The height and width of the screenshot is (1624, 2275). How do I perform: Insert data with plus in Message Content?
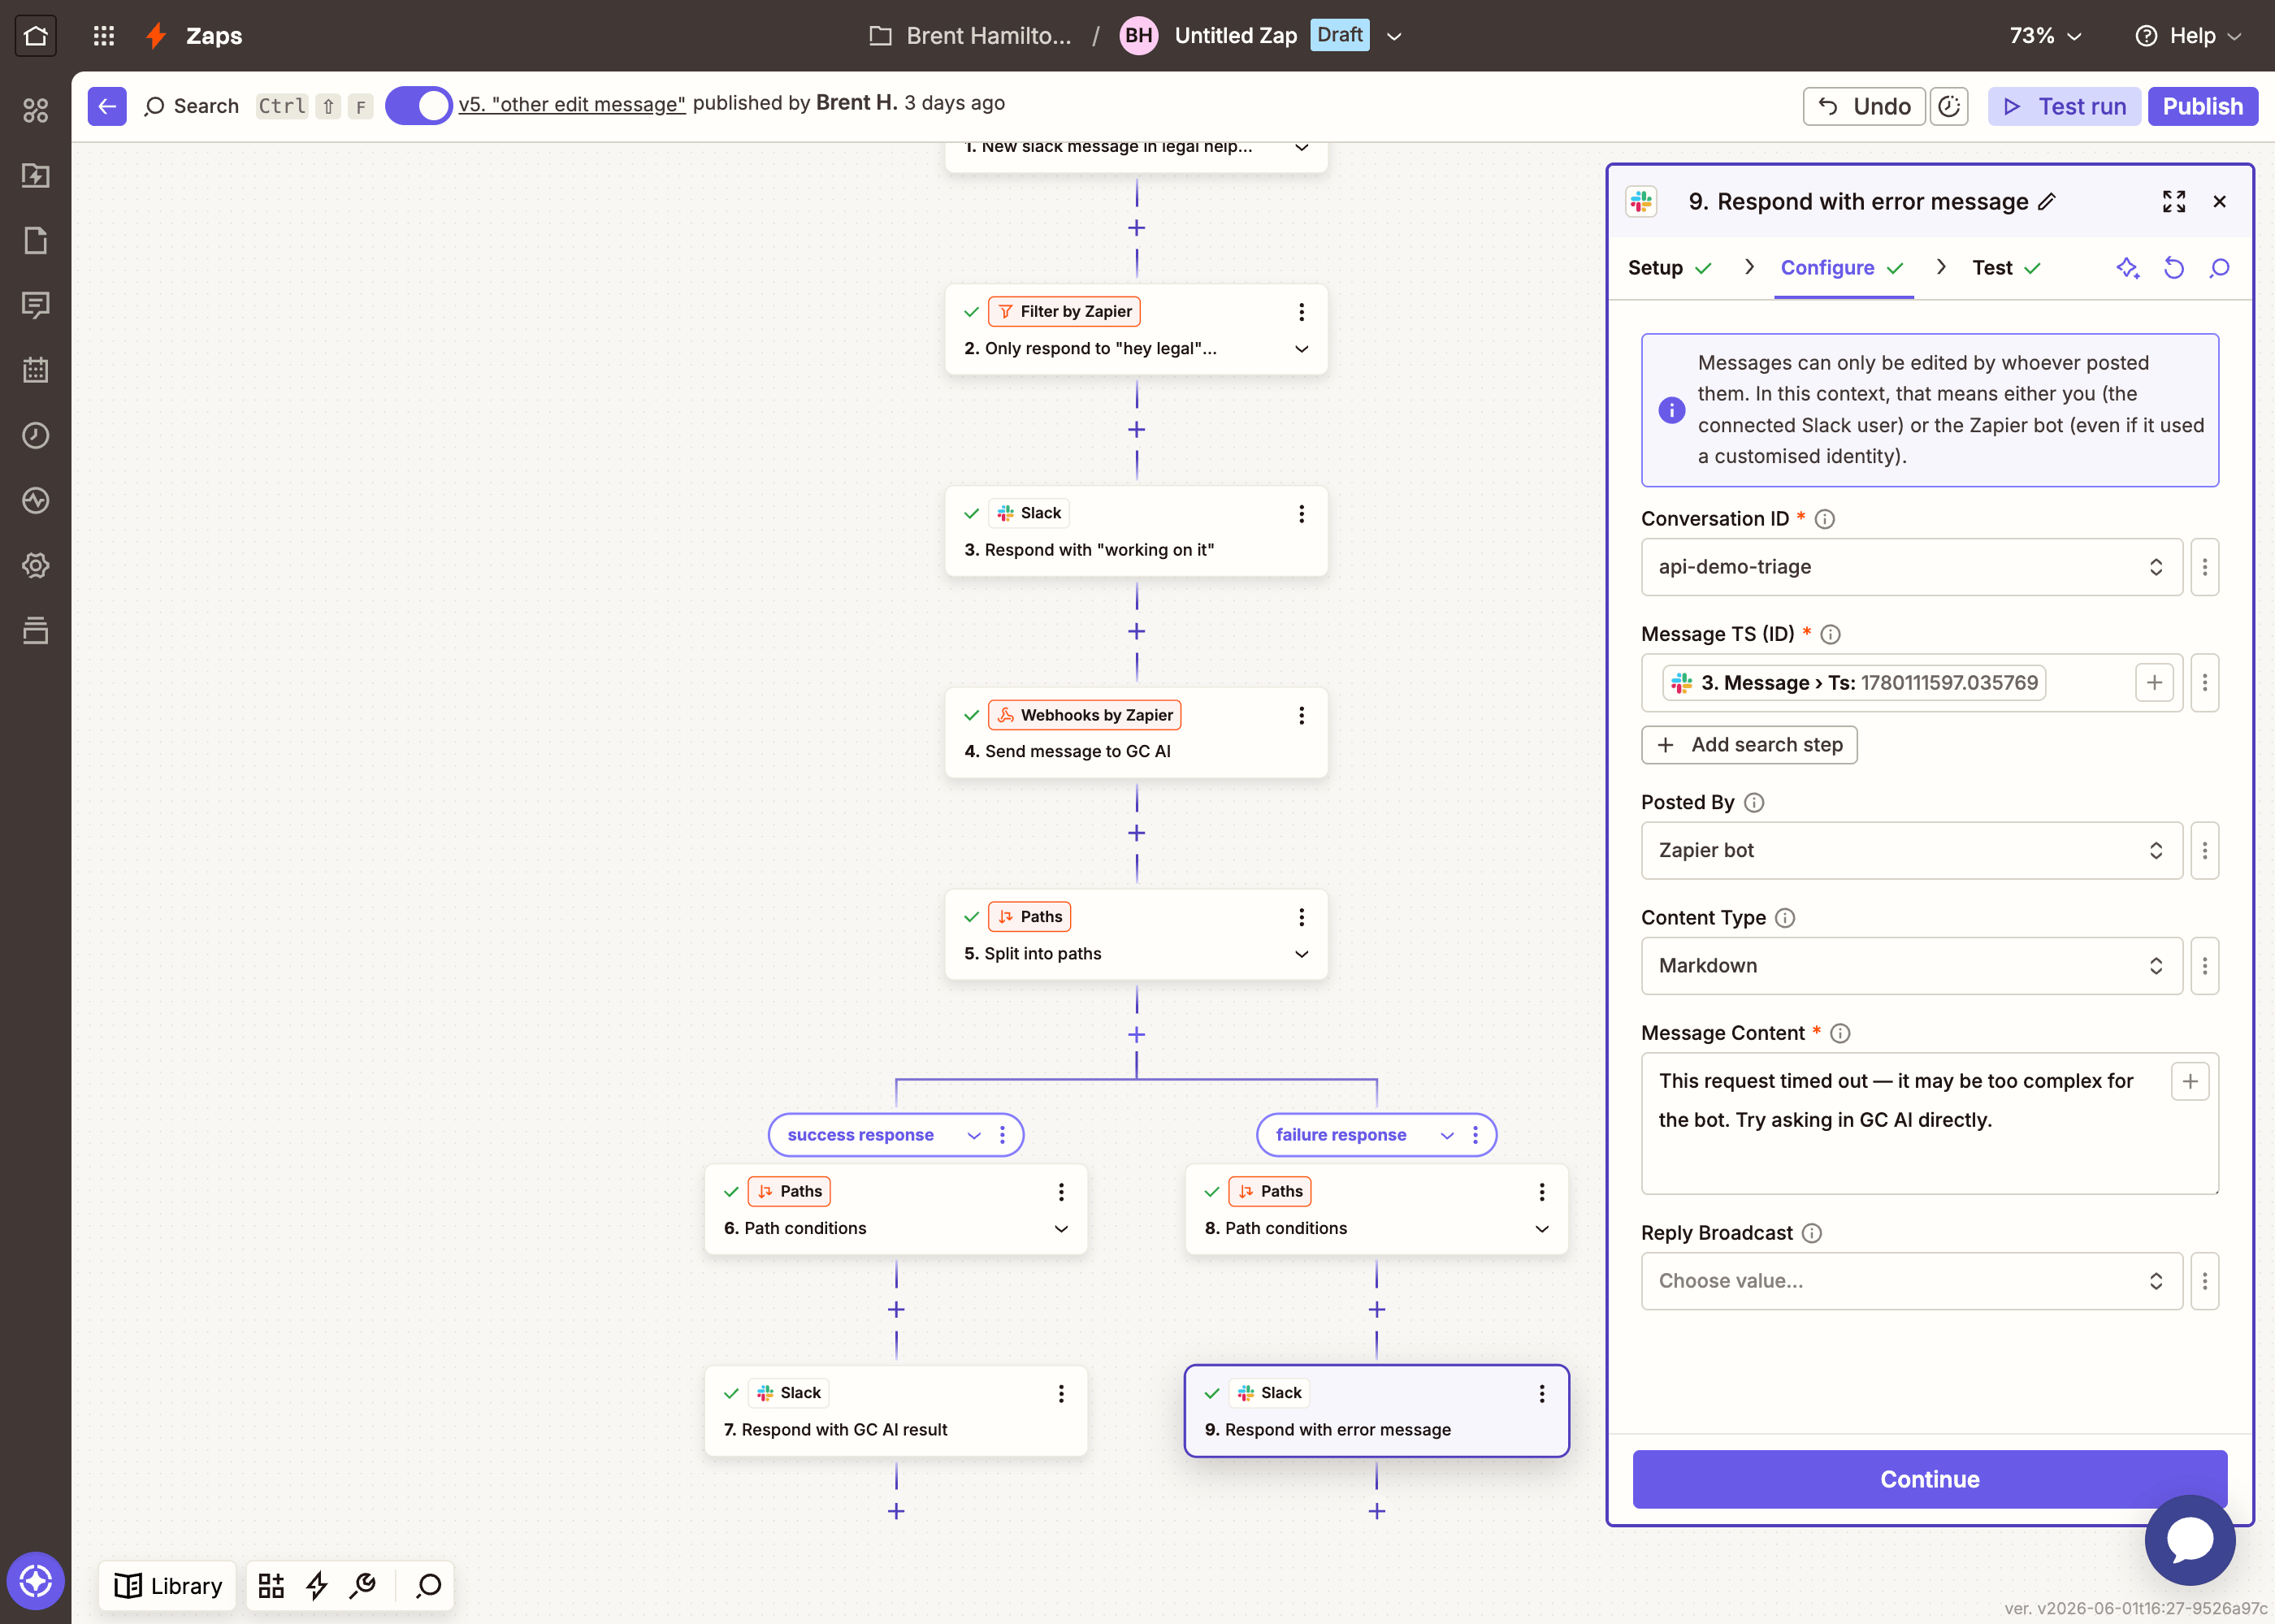pyautogui.click(x=2190, y=1081)
